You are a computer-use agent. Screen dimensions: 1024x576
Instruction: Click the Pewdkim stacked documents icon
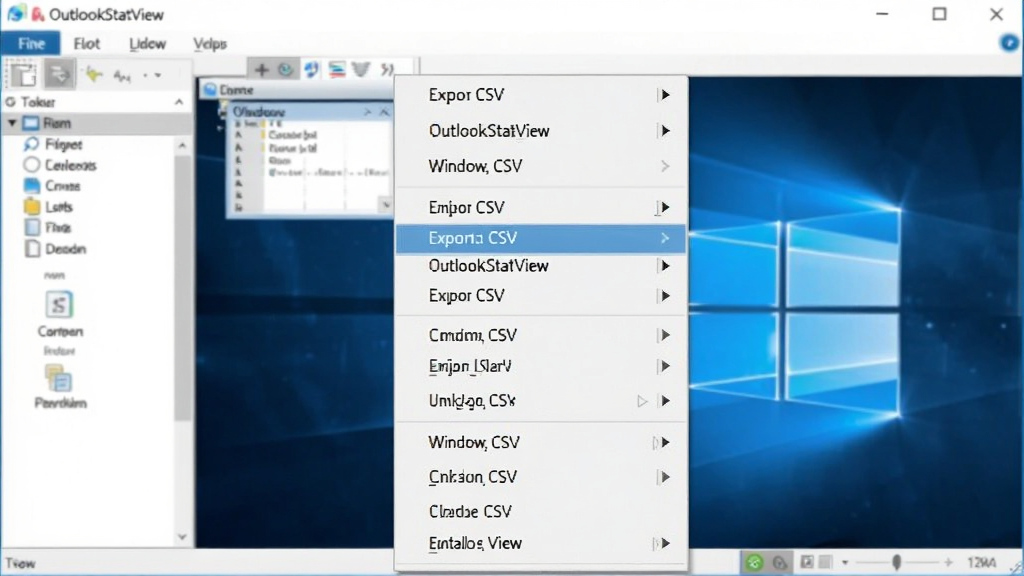pyautogui.click(x=59, y=378)
